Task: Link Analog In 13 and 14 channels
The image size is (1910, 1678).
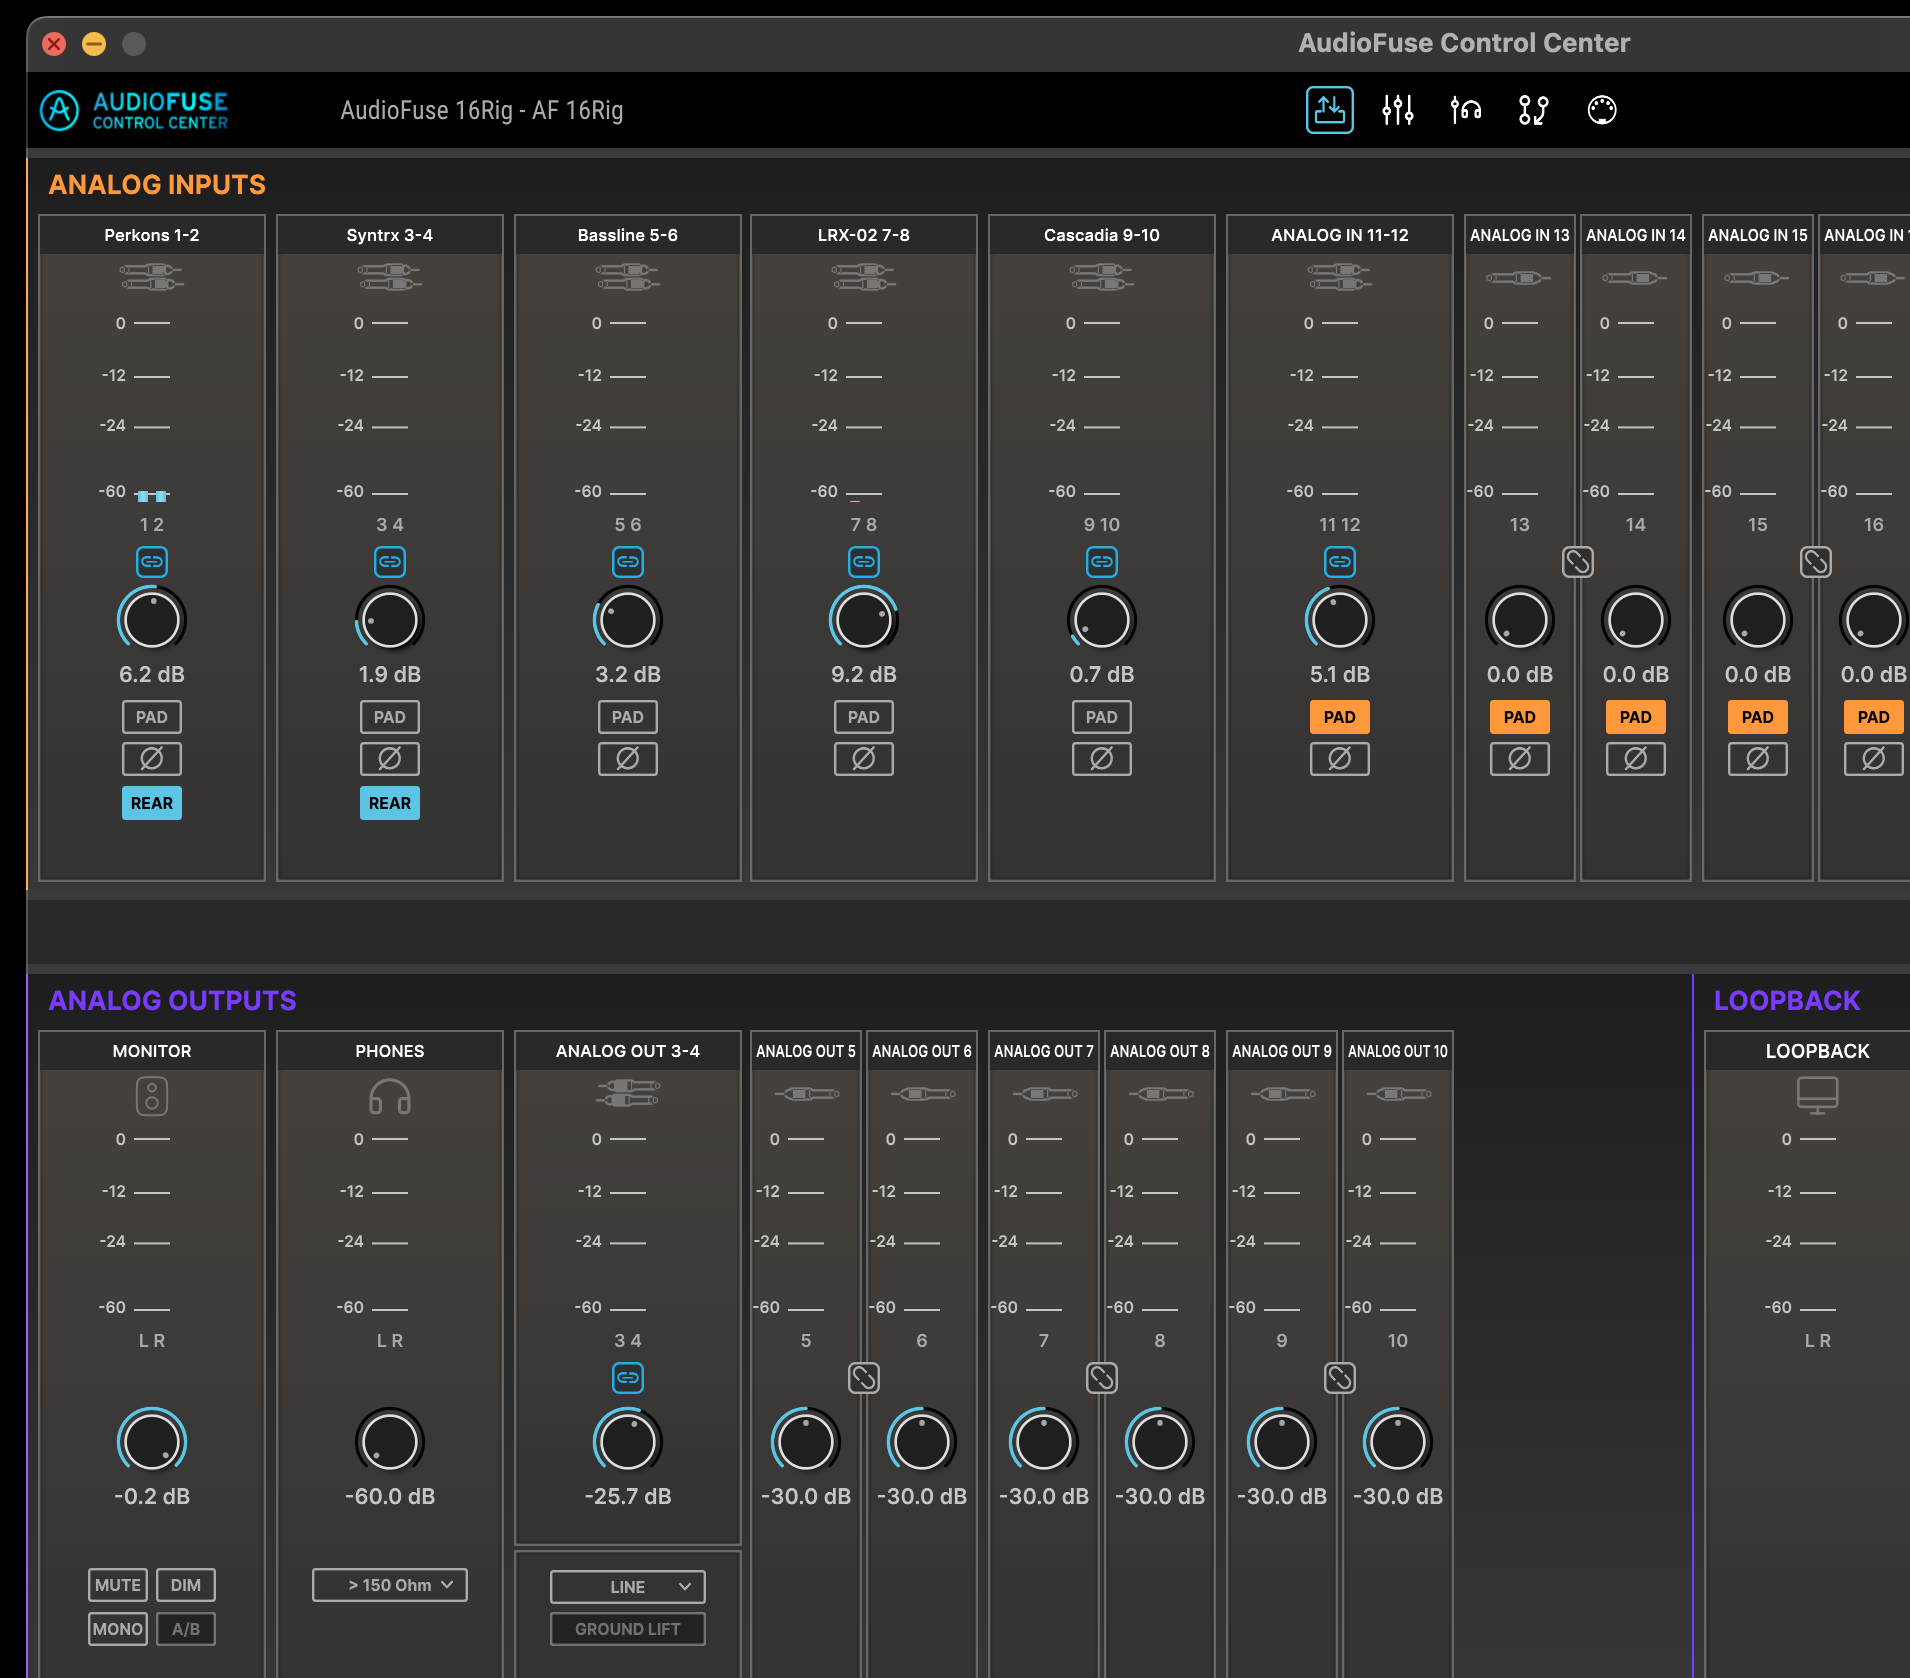Action: [x=1578, y=562]
